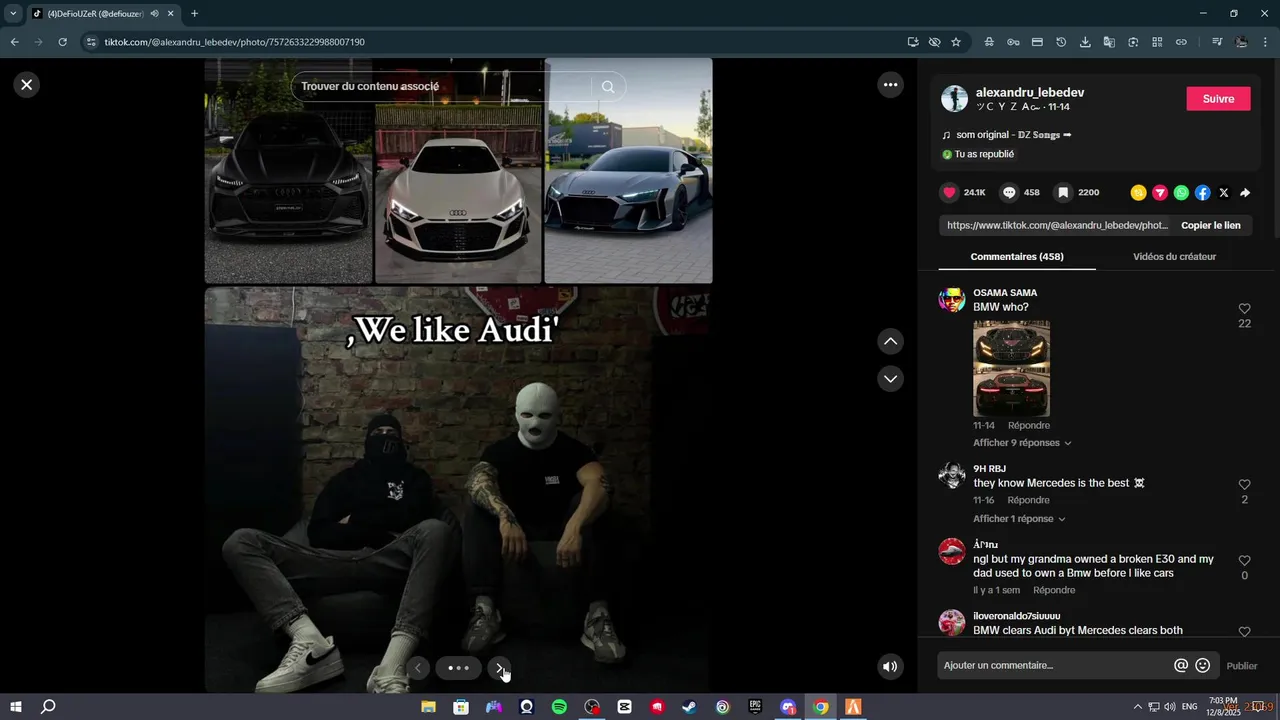Follow alexandru_lebedev with the Suivre button
1280x720 pixels.
click(x=1218, y=99)
